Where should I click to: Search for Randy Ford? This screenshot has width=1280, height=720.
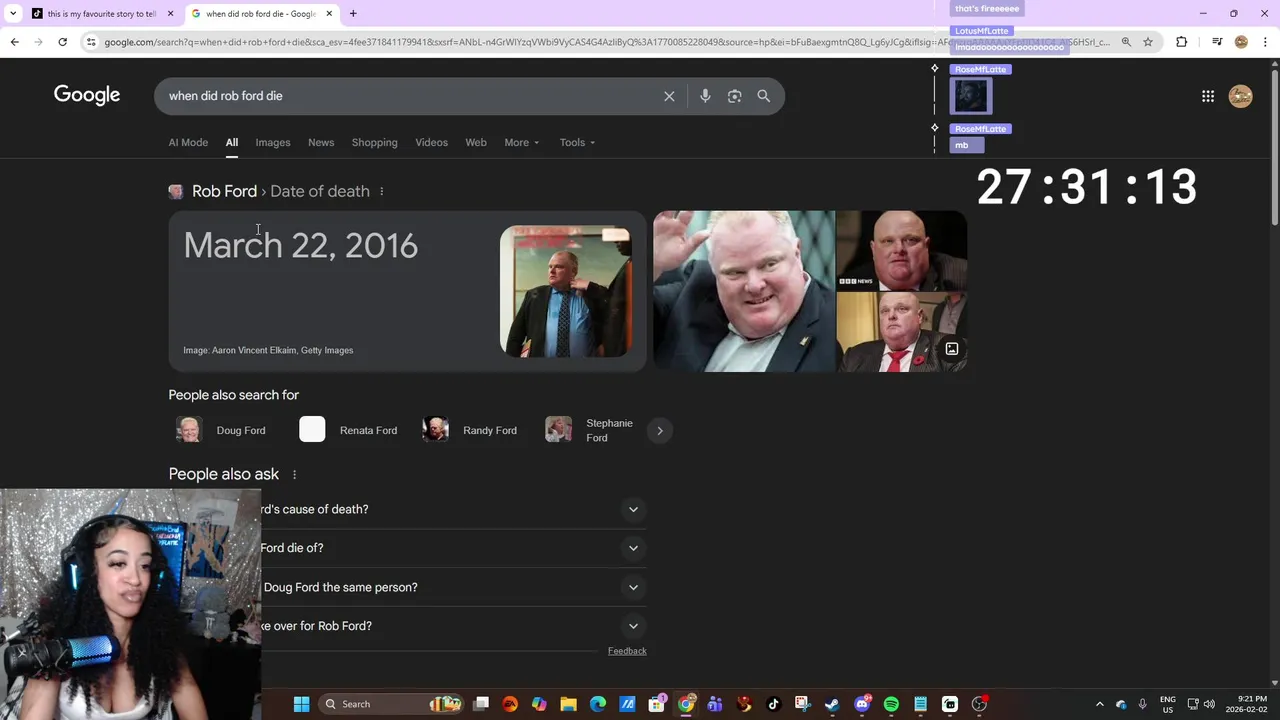[470, 430]
